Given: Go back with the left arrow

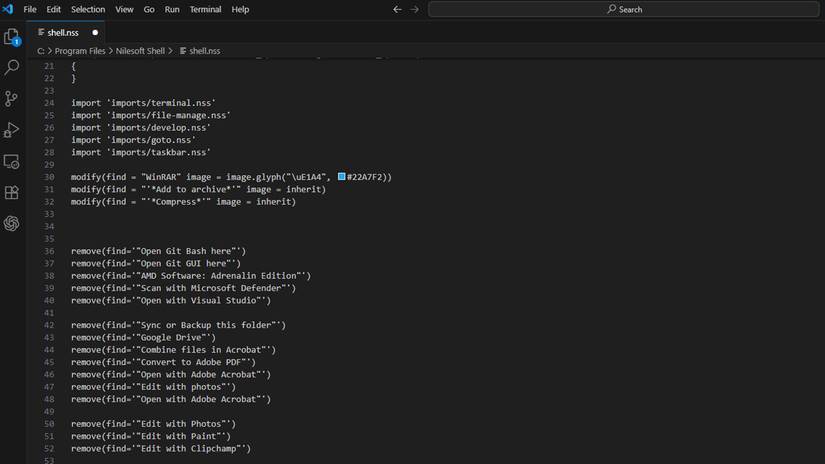Looking at the screenshot, I should coord(397,9).
